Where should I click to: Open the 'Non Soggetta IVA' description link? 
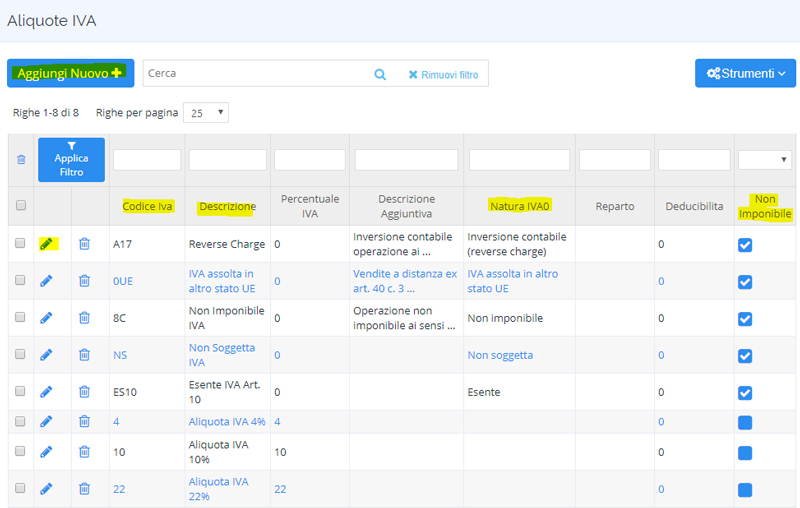[222, 355]
